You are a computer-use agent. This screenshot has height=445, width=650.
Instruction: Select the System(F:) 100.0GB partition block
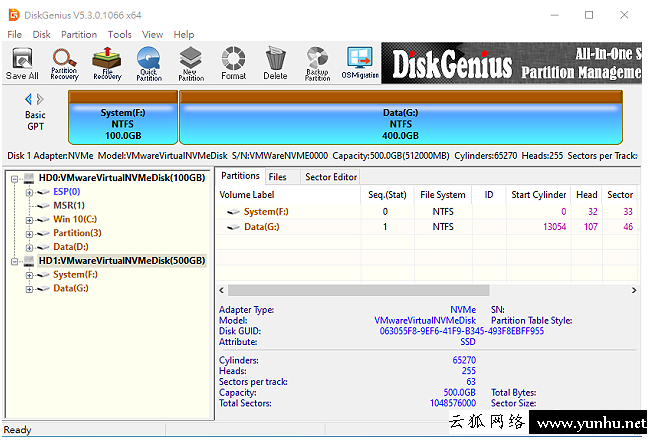coord(123,118)
